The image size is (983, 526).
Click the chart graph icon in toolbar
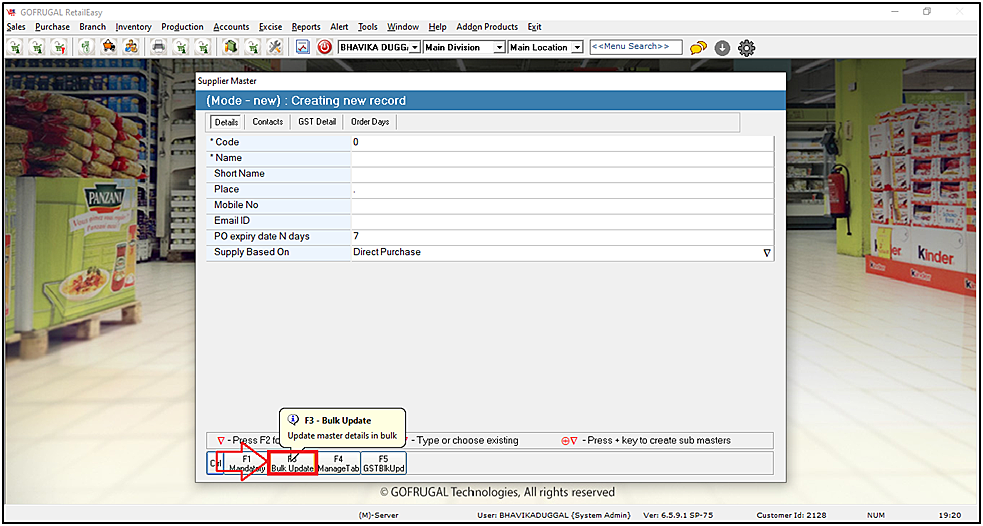(303, 47)
